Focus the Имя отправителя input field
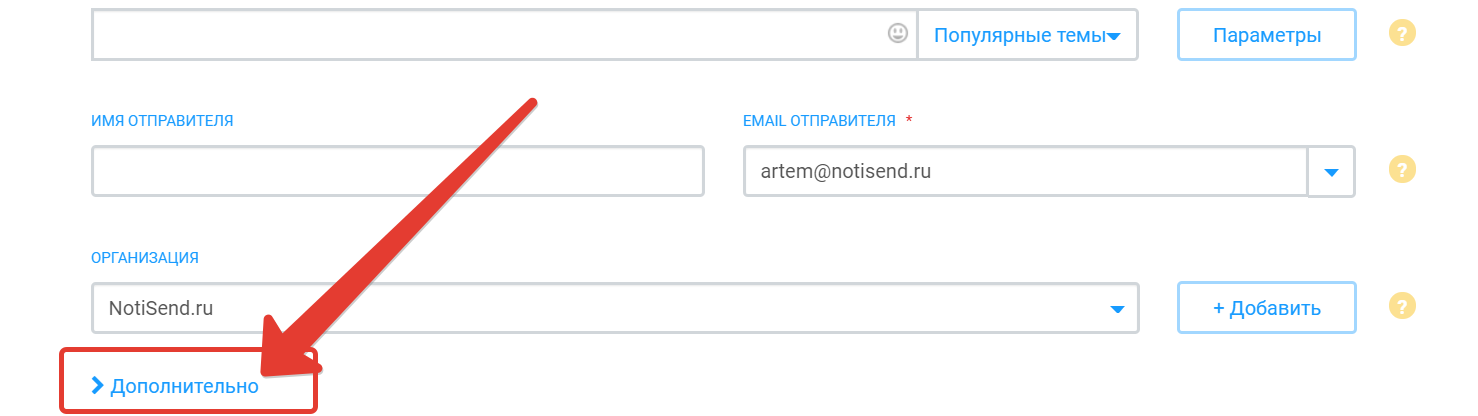1478x416 pixels. 398,171
